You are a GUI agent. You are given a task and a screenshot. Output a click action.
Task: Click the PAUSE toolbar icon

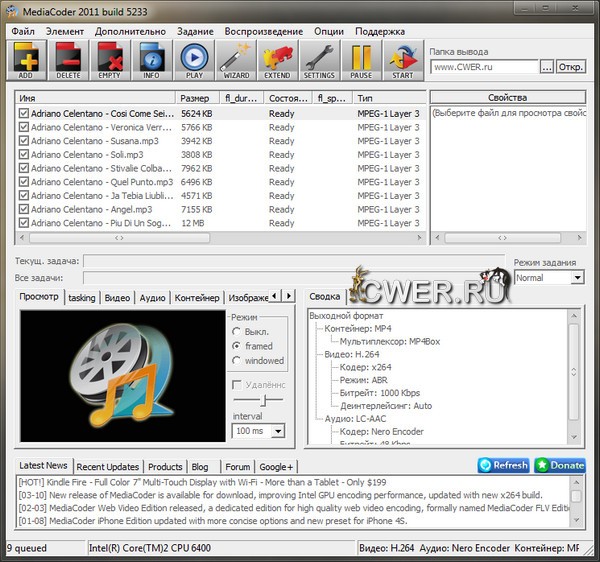[x=361, y=60]
